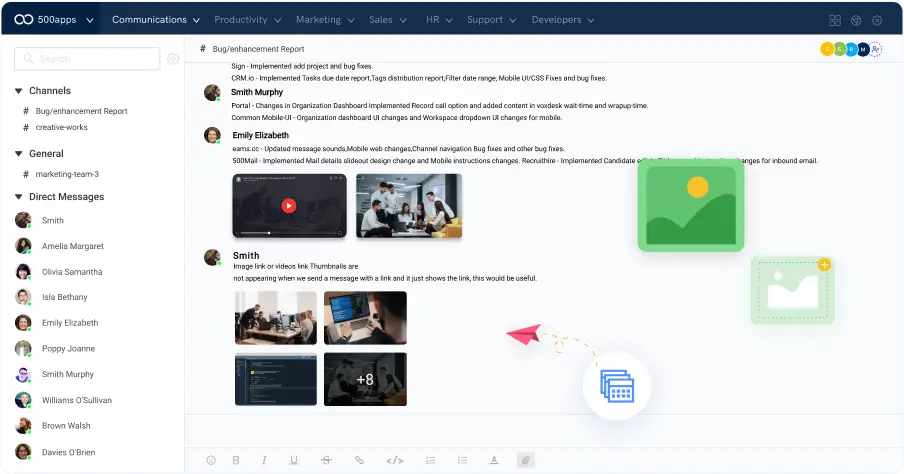The image size is (904, 474).
Task: Collapse the Direct Messages section
Action: coord(18,197)
